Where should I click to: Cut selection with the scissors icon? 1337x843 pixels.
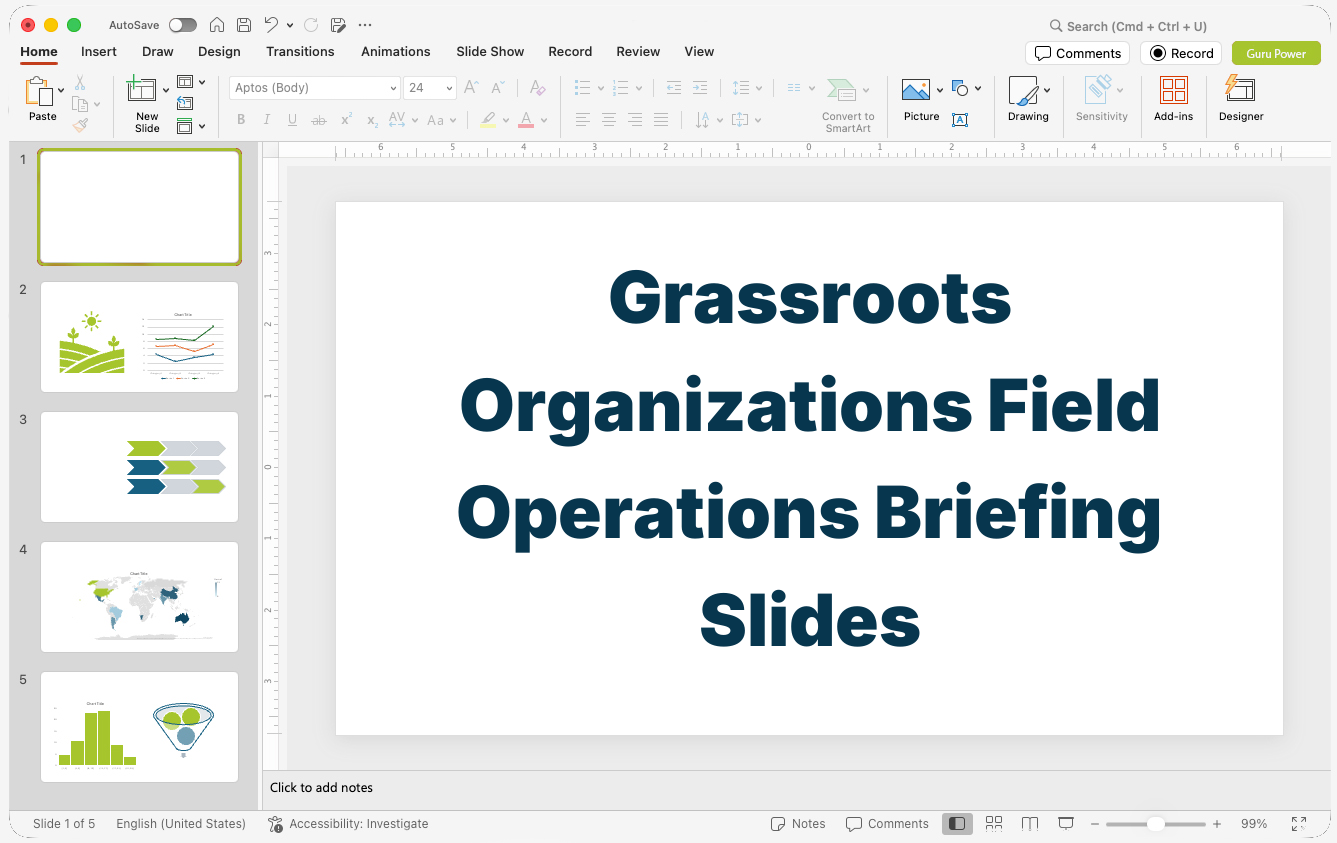(x=80, y=83)
